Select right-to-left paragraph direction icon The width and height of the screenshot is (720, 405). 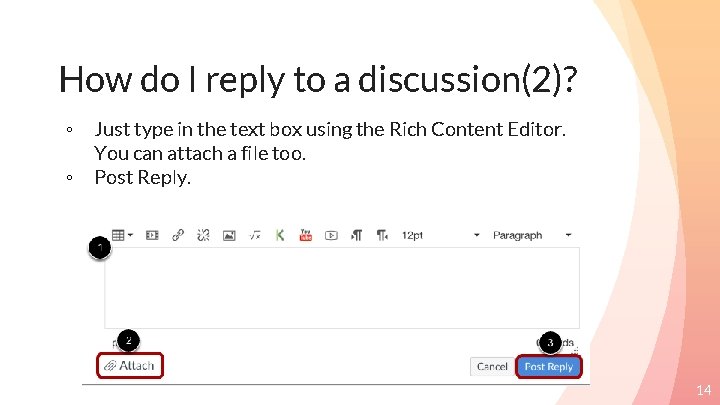click(382, 235)
